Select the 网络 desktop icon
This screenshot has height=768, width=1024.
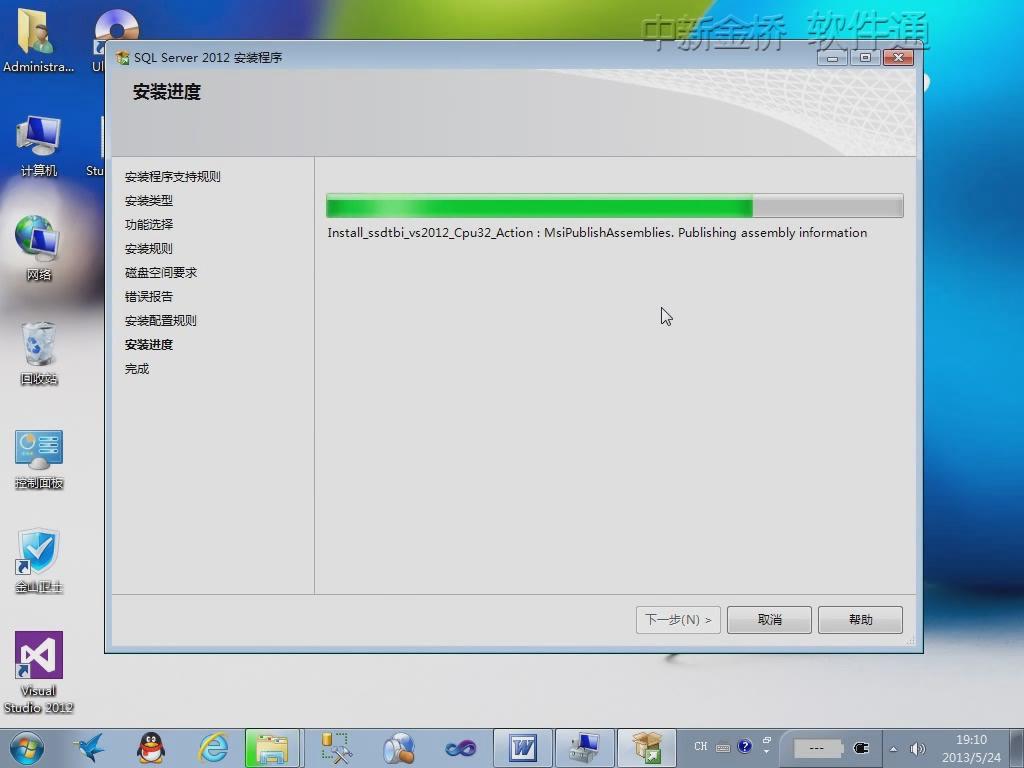tap(38, 248)
